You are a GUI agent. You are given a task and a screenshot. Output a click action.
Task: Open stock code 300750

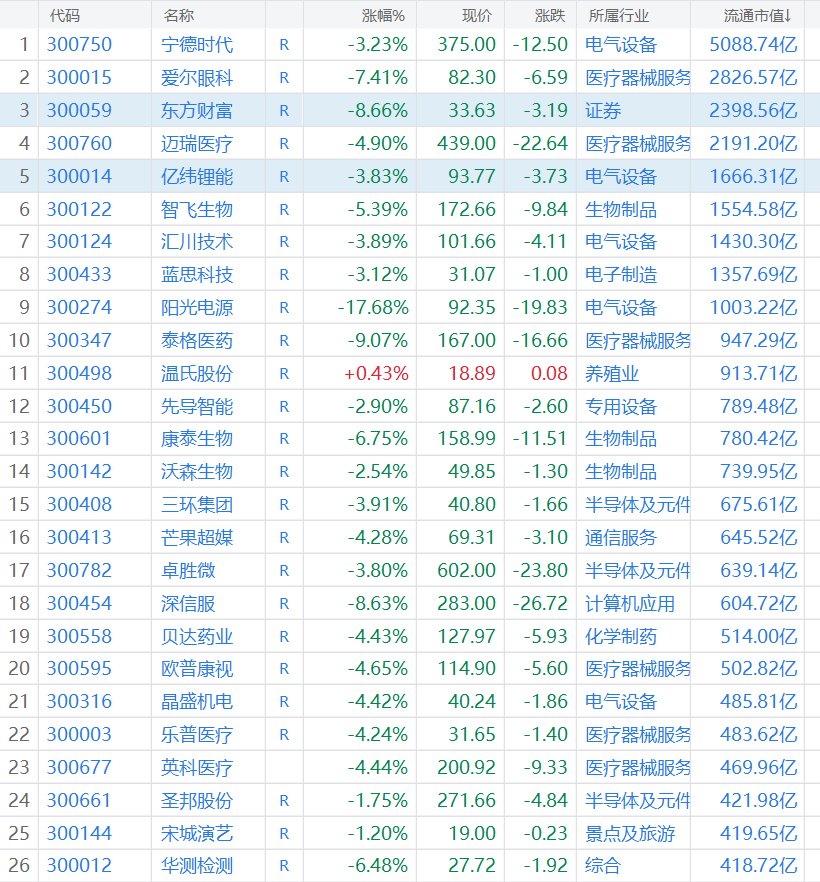tap(79, 44)
